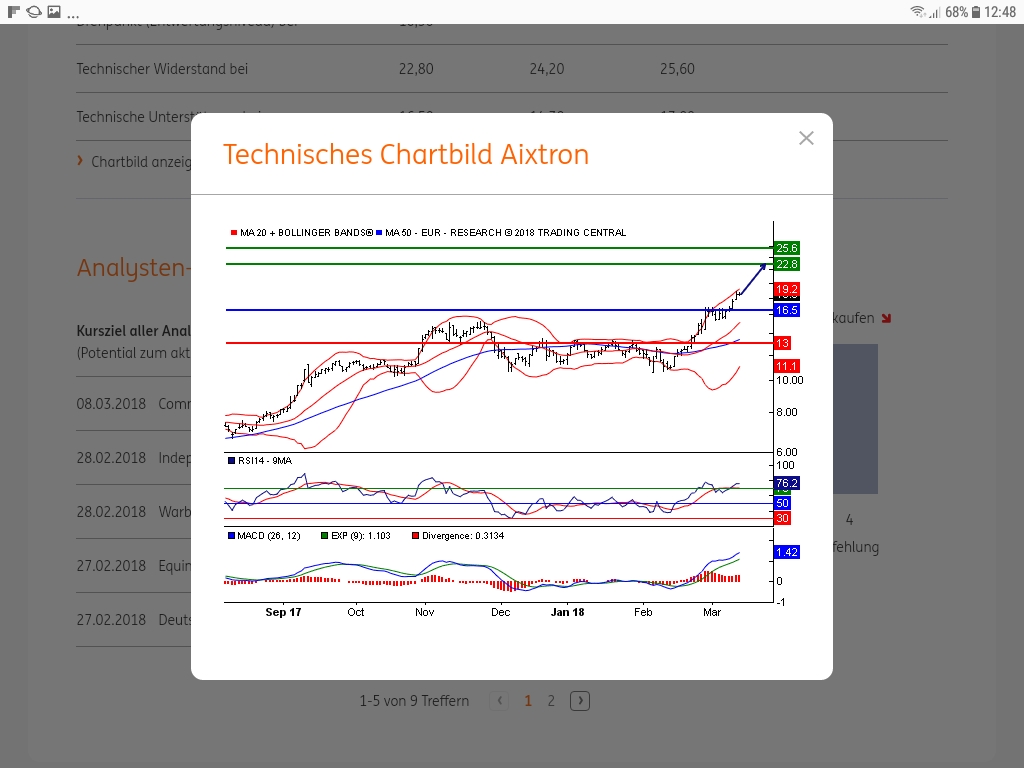Go to next results page arrow

[580, 701]
